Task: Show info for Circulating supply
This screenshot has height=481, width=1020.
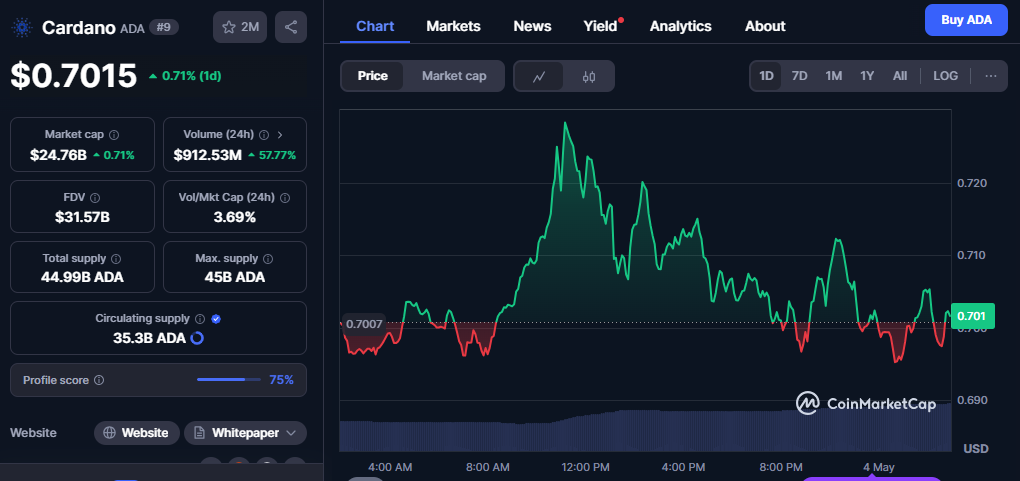Action: pyautogui.click(x=200, y=319)
